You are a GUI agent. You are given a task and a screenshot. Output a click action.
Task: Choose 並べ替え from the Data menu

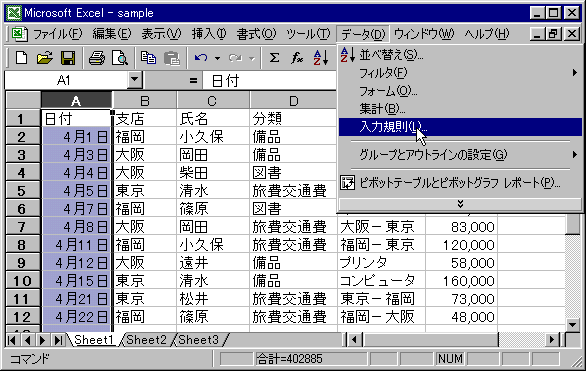460,55
